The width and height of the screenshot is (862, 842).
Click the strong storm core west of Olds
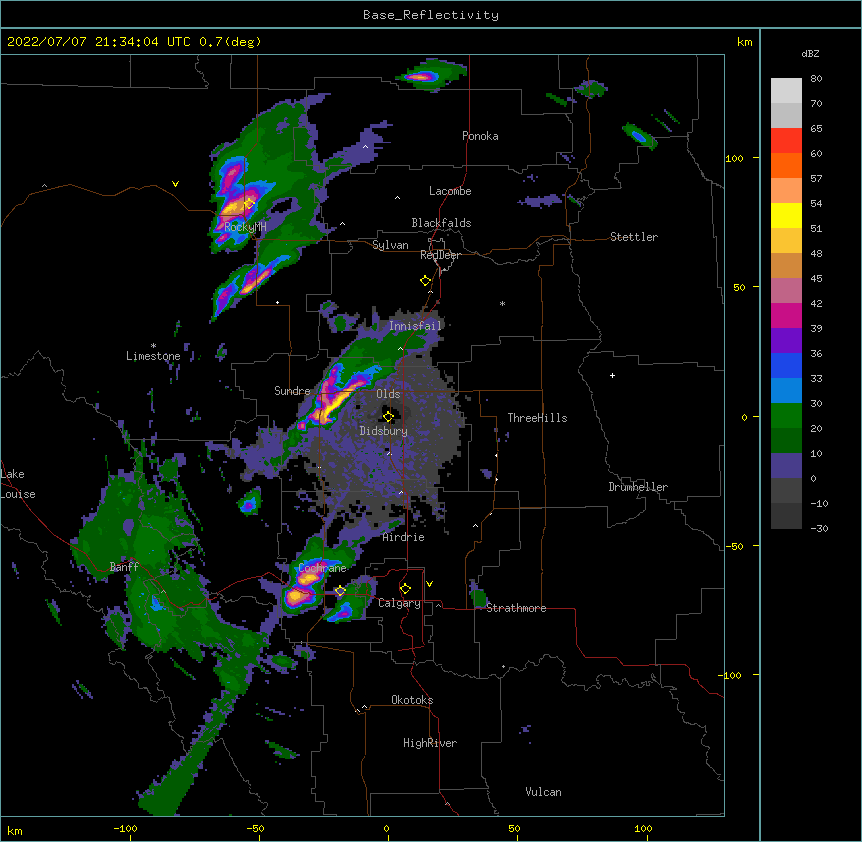pyautogui.click(x=333, y=400)
